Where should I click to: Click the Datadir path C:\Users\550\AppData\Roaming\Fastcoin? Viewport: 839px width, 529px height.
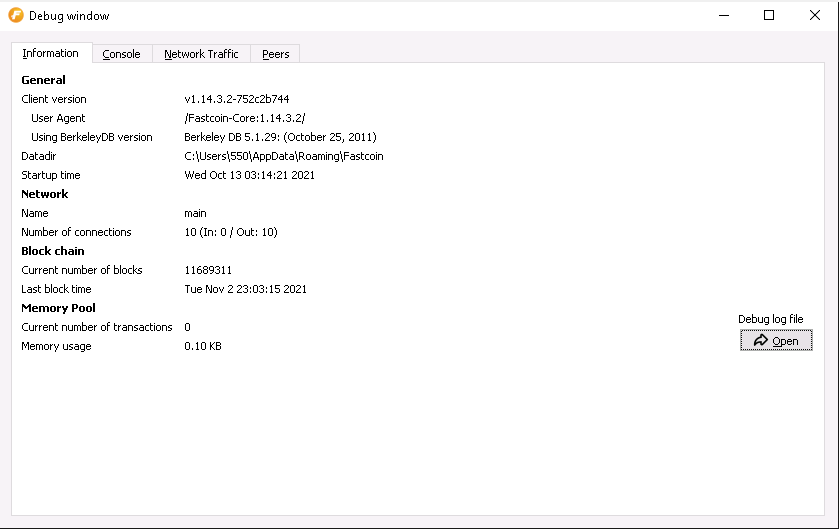284,156
